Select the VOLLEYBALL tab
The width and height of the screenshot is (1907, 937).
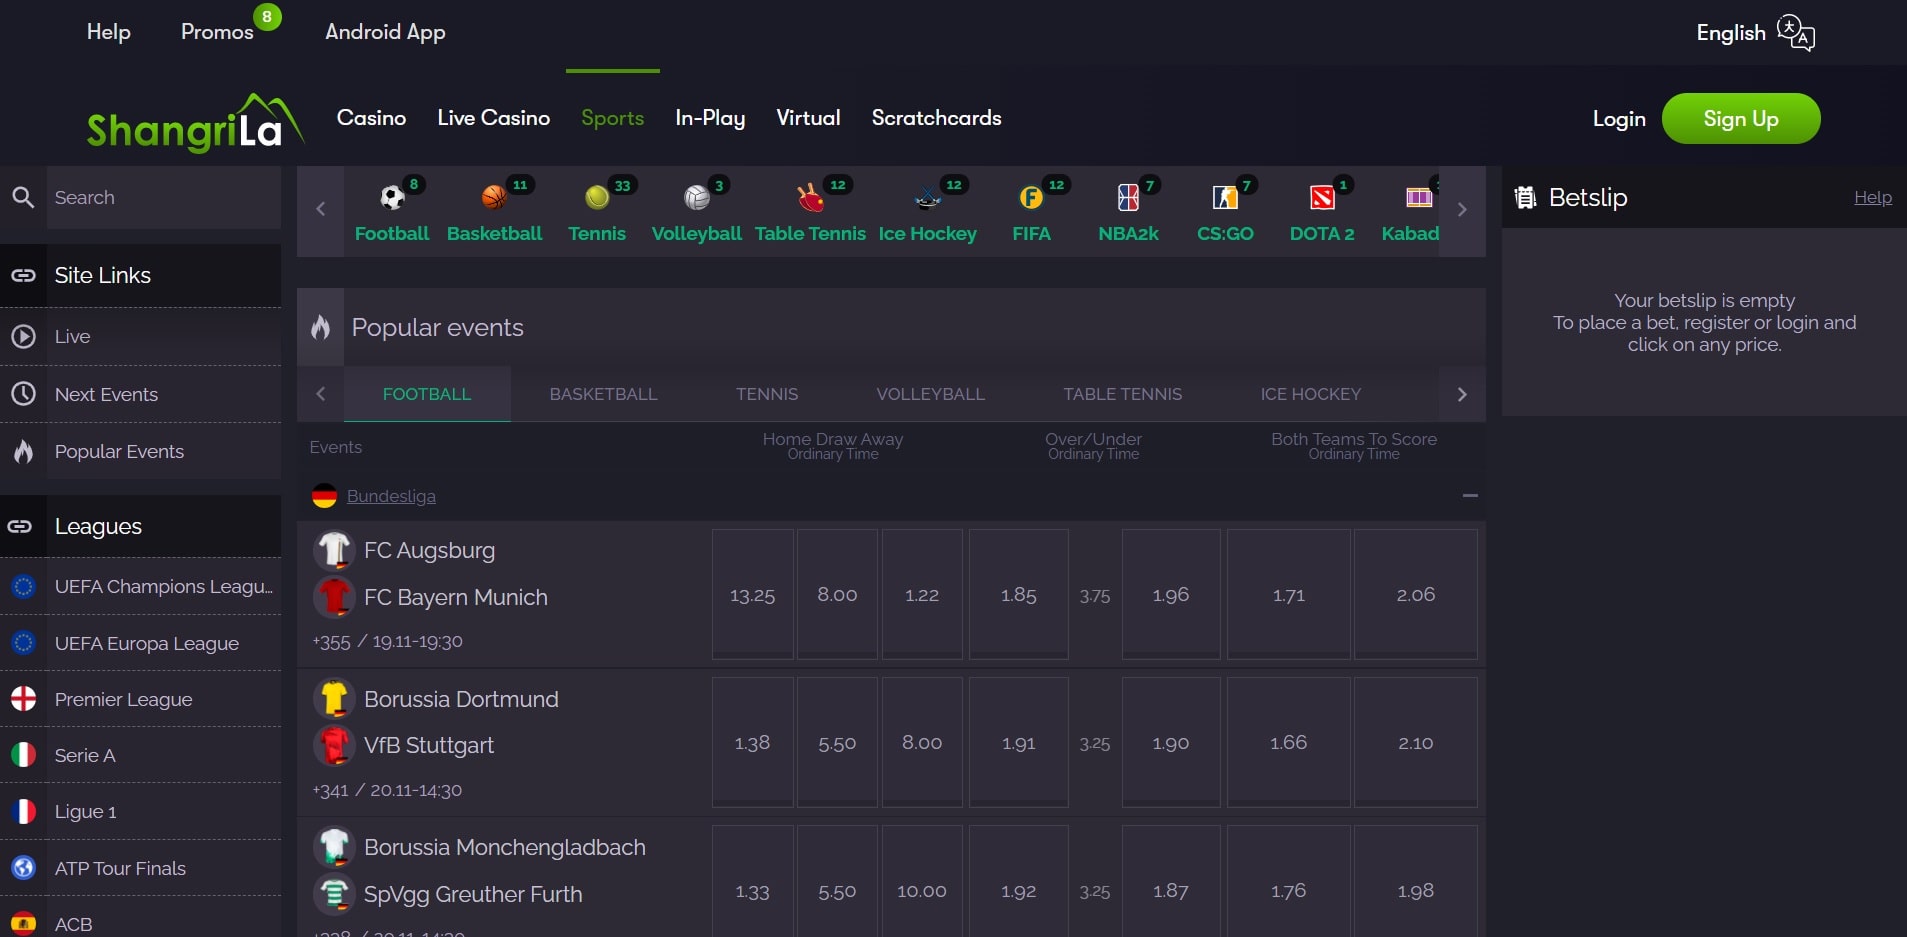(931, 394)
